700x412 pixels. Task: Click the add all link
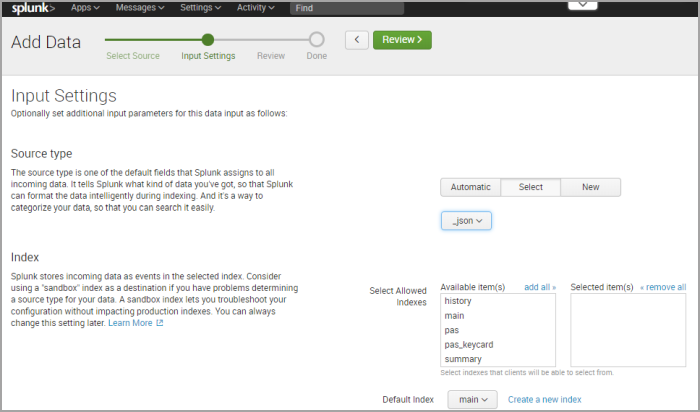(540, 287)
